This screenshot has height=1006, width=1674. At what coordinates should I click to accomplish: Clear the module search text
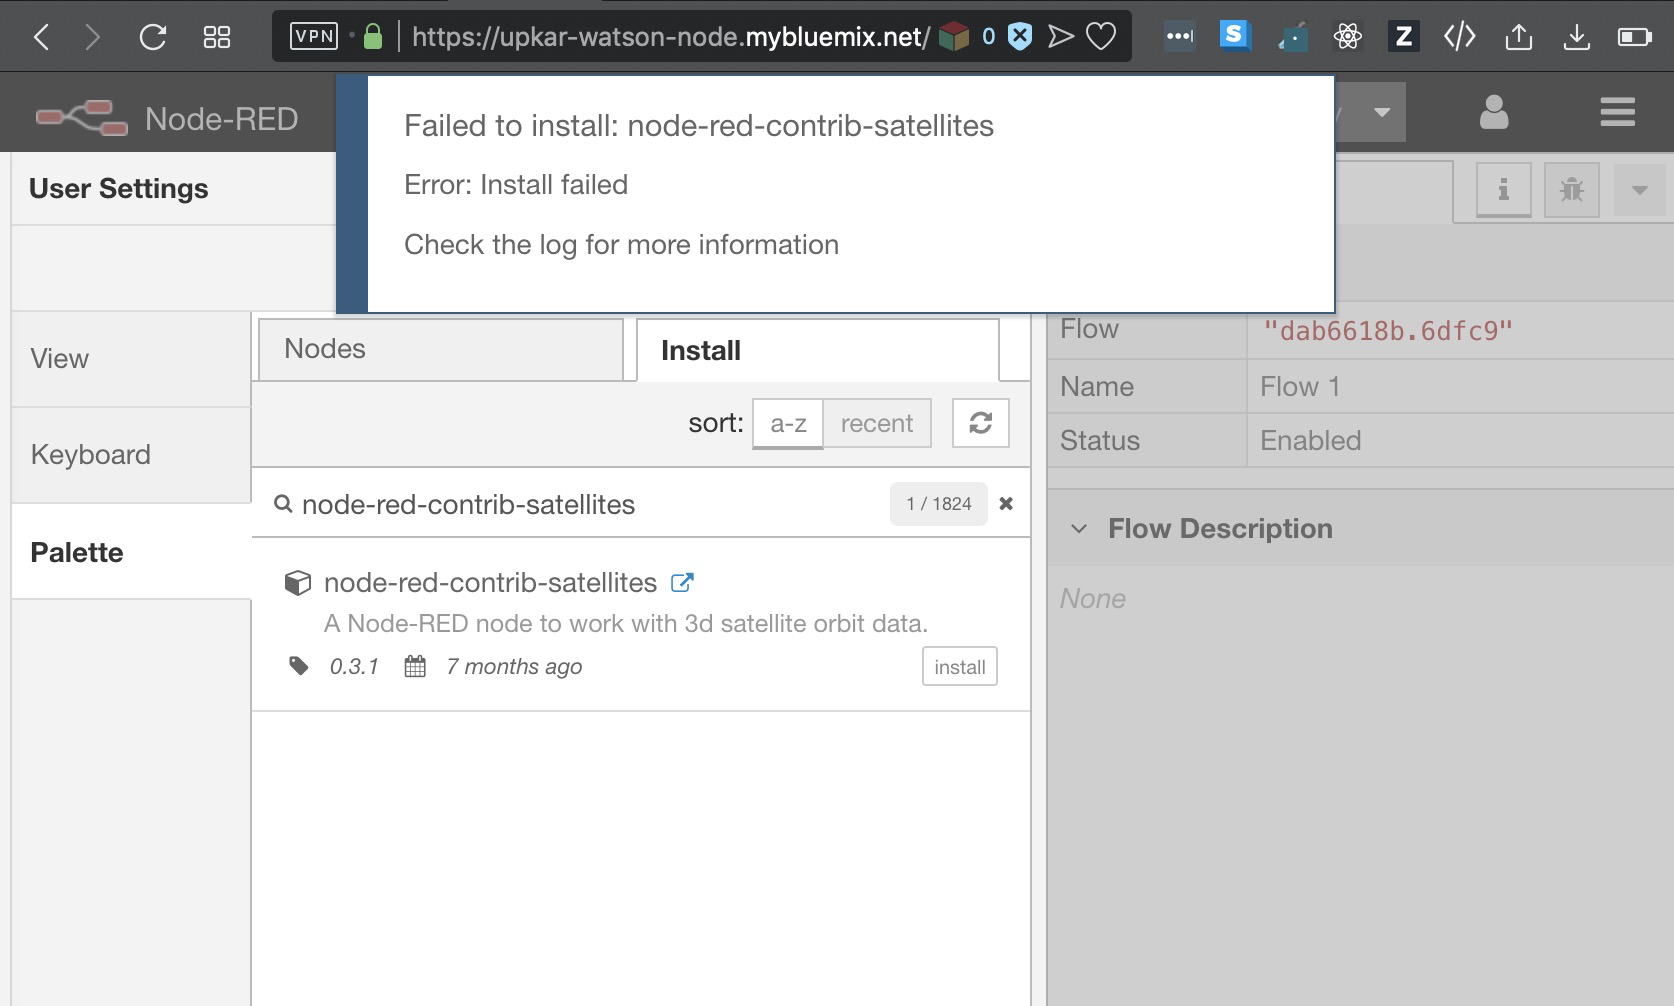click(1006, 504)
